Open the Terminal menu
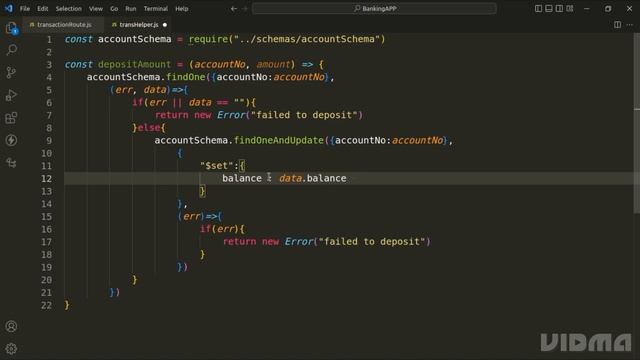640x360 pixels. pyautogui.click(x=156, y=9)
